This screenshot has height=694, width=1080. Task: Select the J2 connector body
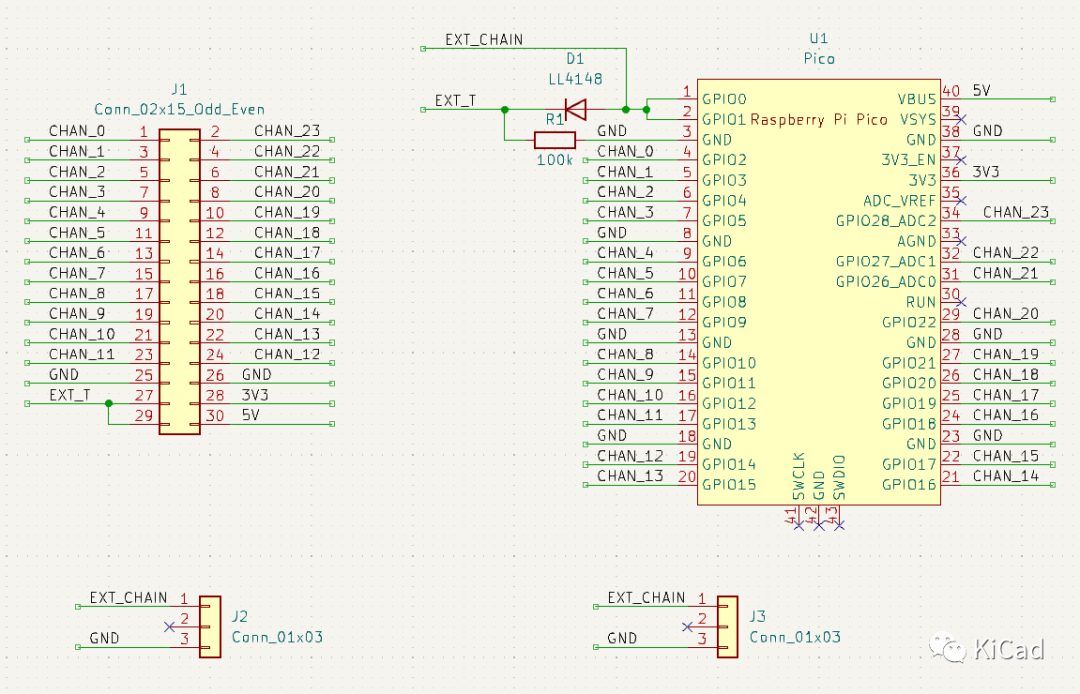(210, 627)
